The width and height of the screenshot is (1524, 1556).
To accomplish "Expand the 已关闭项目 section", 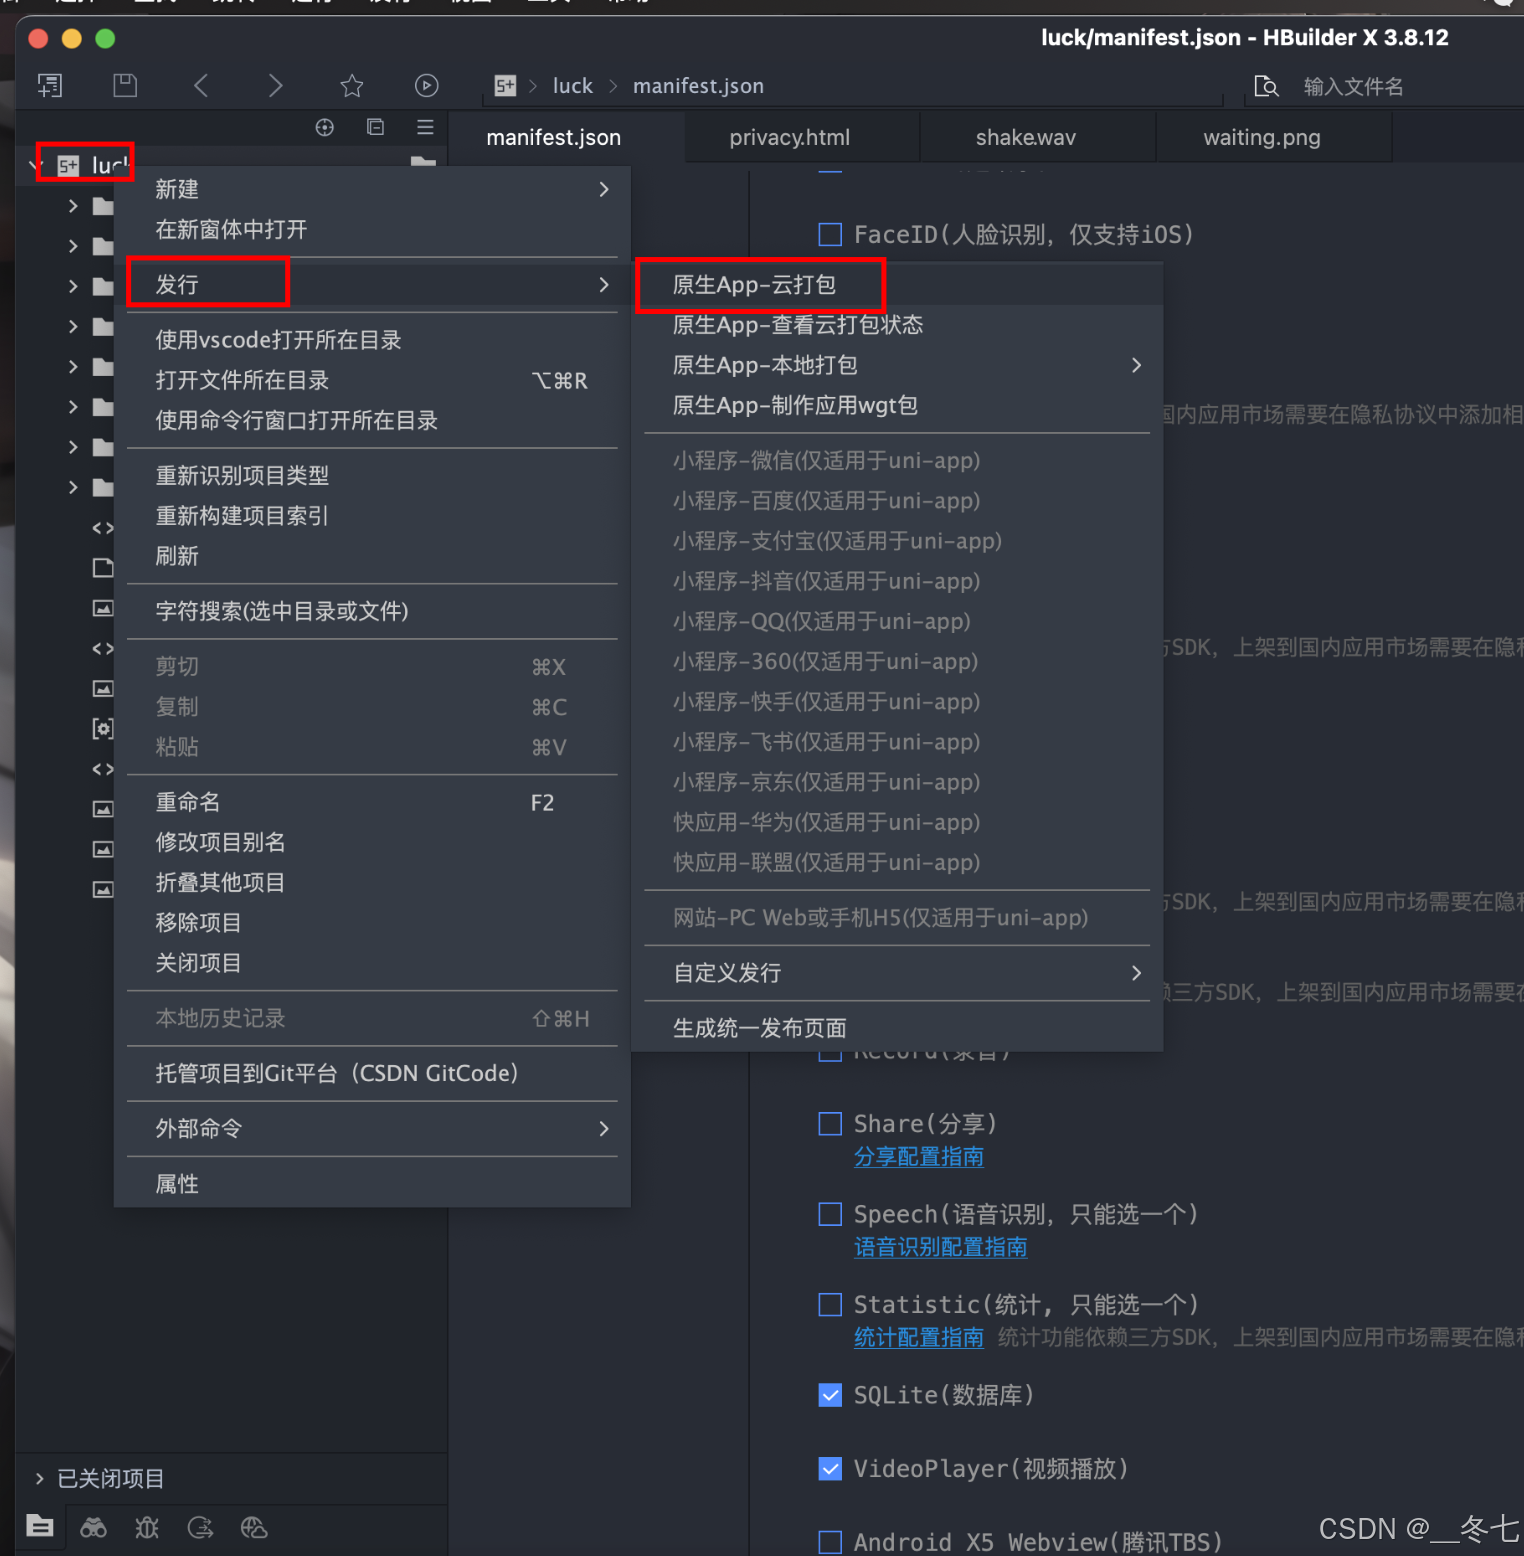I will pyautogui.click(x=40, y=1478).
